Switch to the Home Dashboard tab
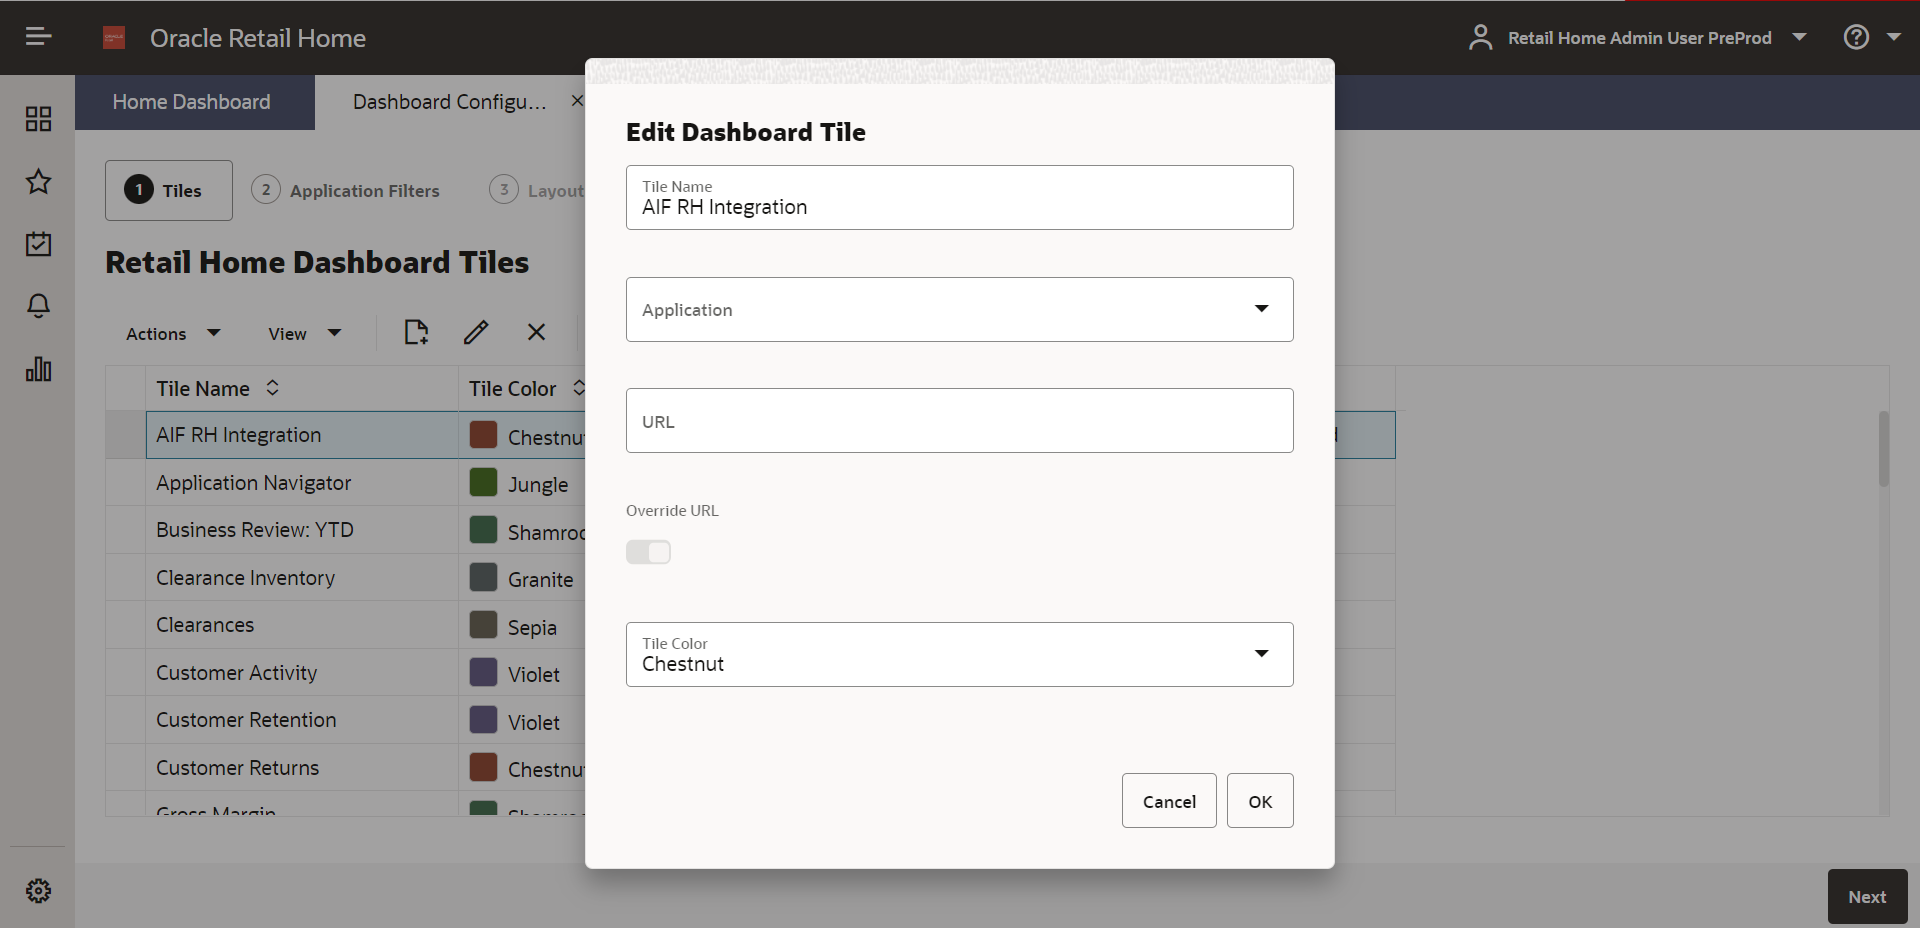This screenshot has width=1920, height=928. pos(192,102)
